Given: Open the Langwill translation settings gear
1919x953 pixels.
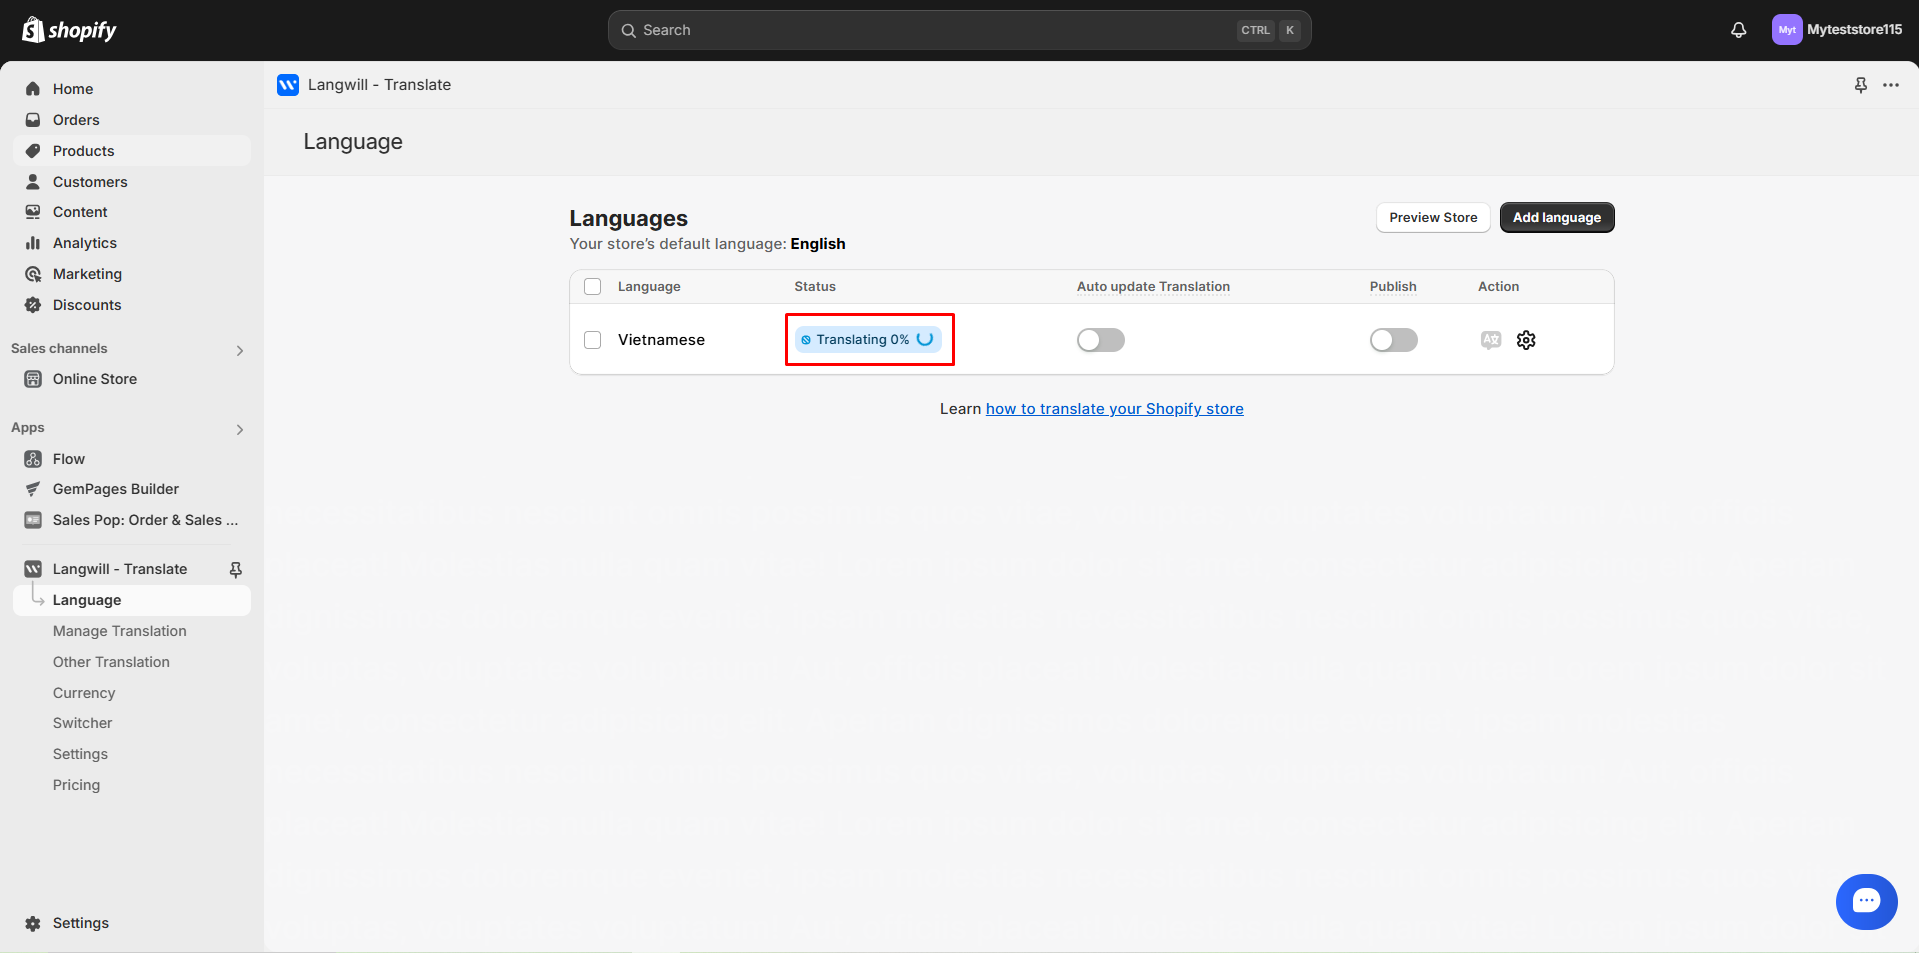Looking at the screenshot, I should 1525,340.
